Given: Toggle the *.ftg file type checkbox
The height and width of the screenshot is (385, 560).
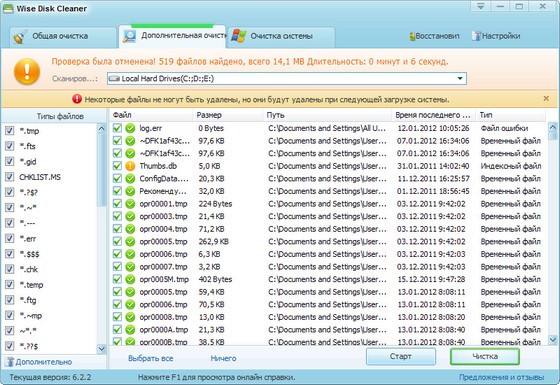Looking at the screenshot, I should point(10,300).
